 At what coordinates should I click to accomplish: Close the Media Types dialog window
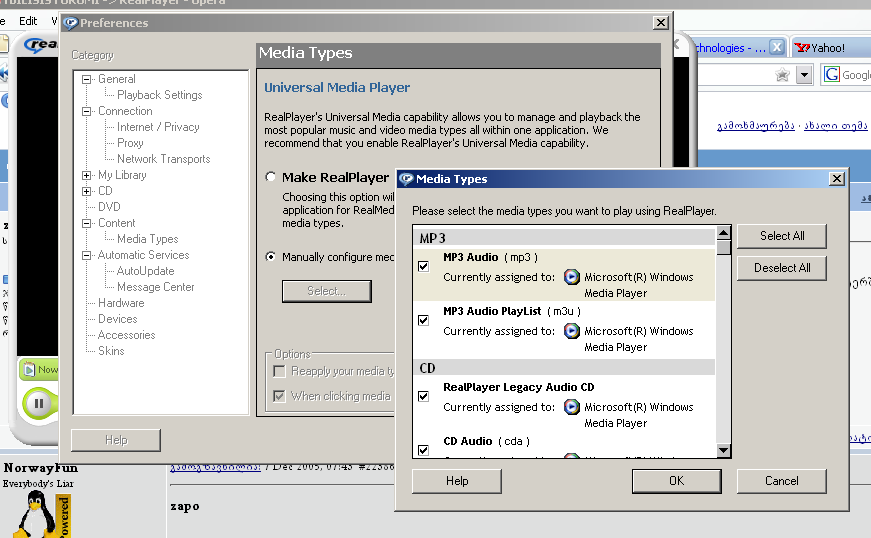click(x=837, y=179)
